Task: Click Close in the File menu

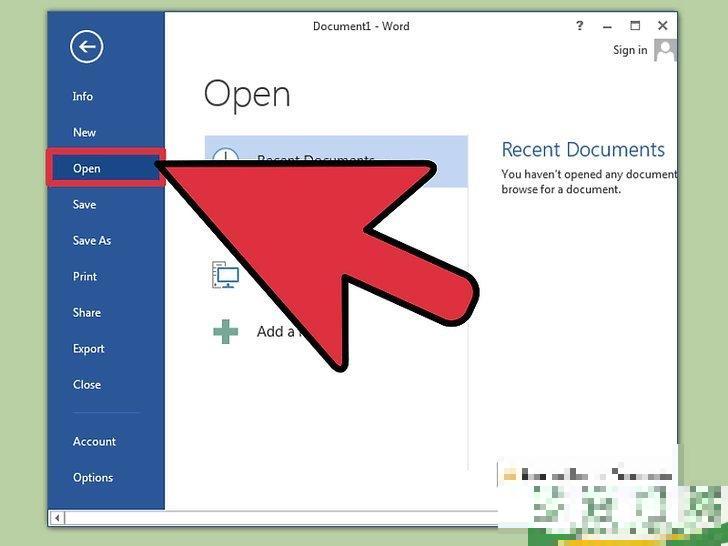Action: [x=87, y=384]
